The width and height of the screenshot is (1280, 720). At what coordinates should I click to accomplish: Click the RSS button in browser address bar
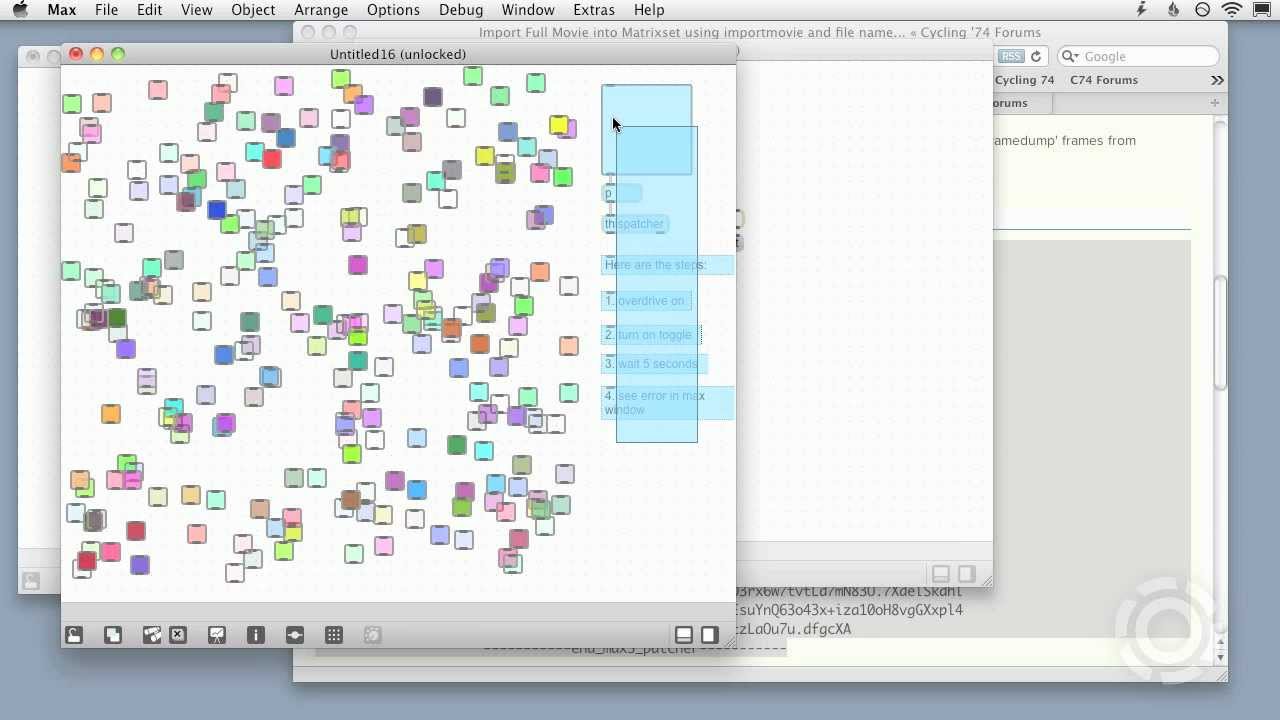(1011, 56)
